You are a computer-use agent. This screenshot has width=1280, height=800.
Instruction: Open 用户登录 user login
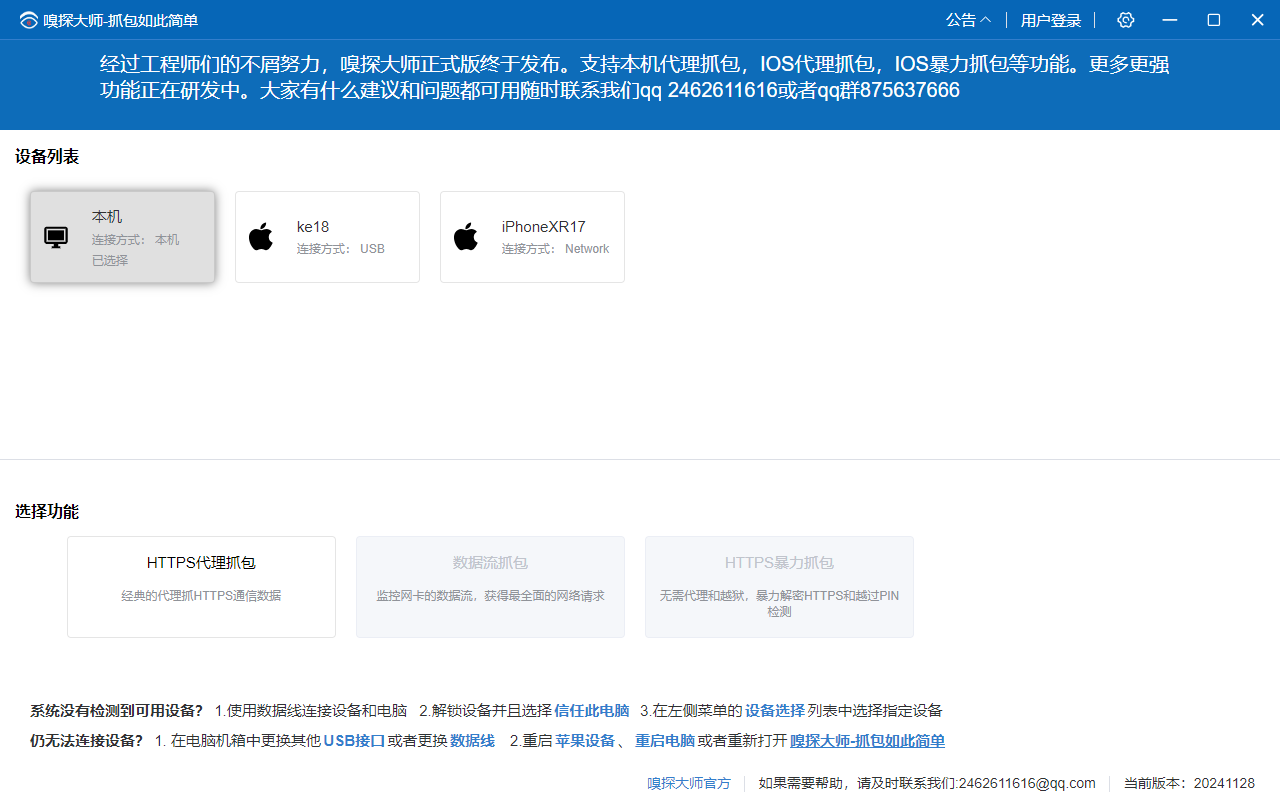coord(1051,20)
